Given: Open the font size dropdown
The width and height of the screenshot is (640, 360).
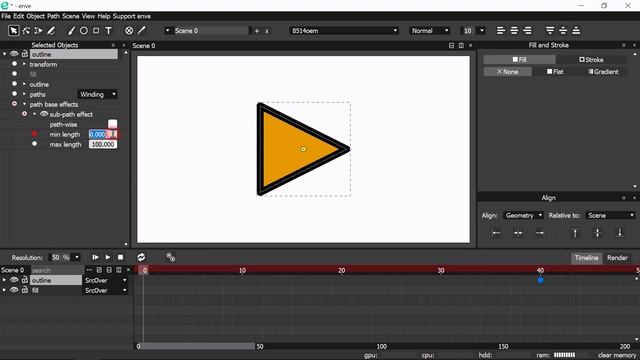Looking at the screenshot, I should click(482, 31).
